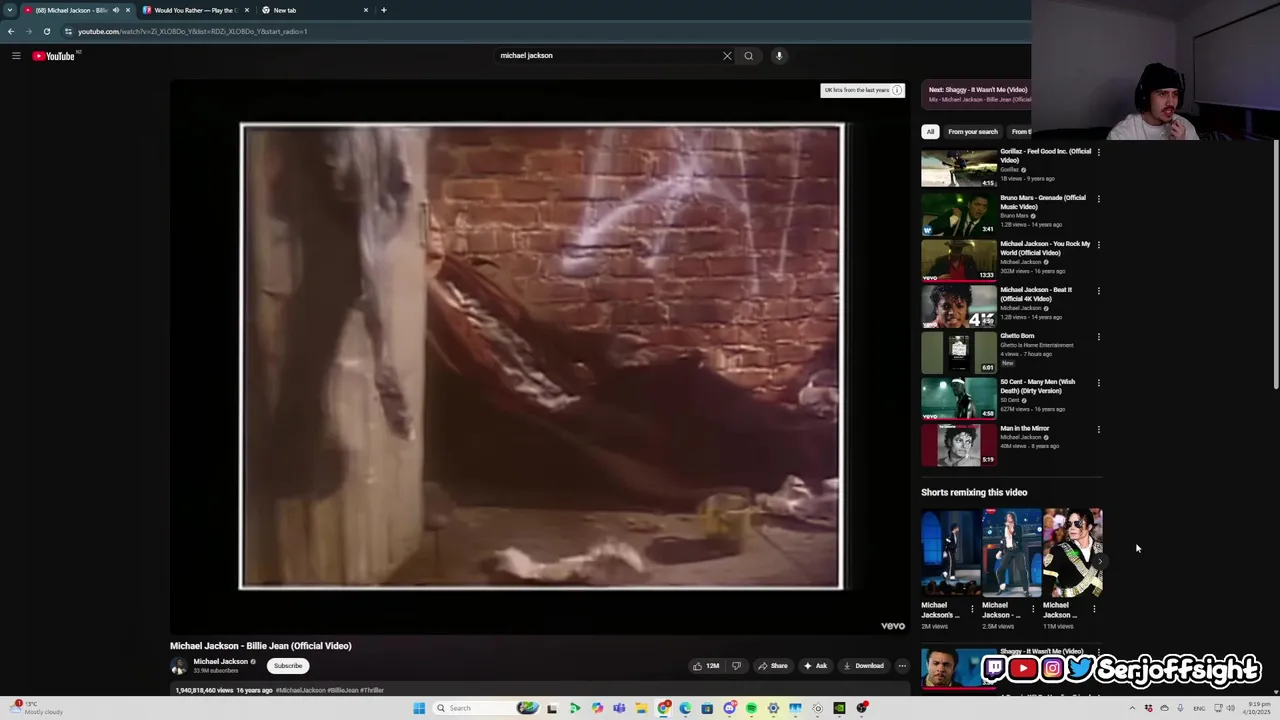Open Michael Jackson channel name link
The width and height of the screenshot is (1280, 720).
click(x=220, y=662)
